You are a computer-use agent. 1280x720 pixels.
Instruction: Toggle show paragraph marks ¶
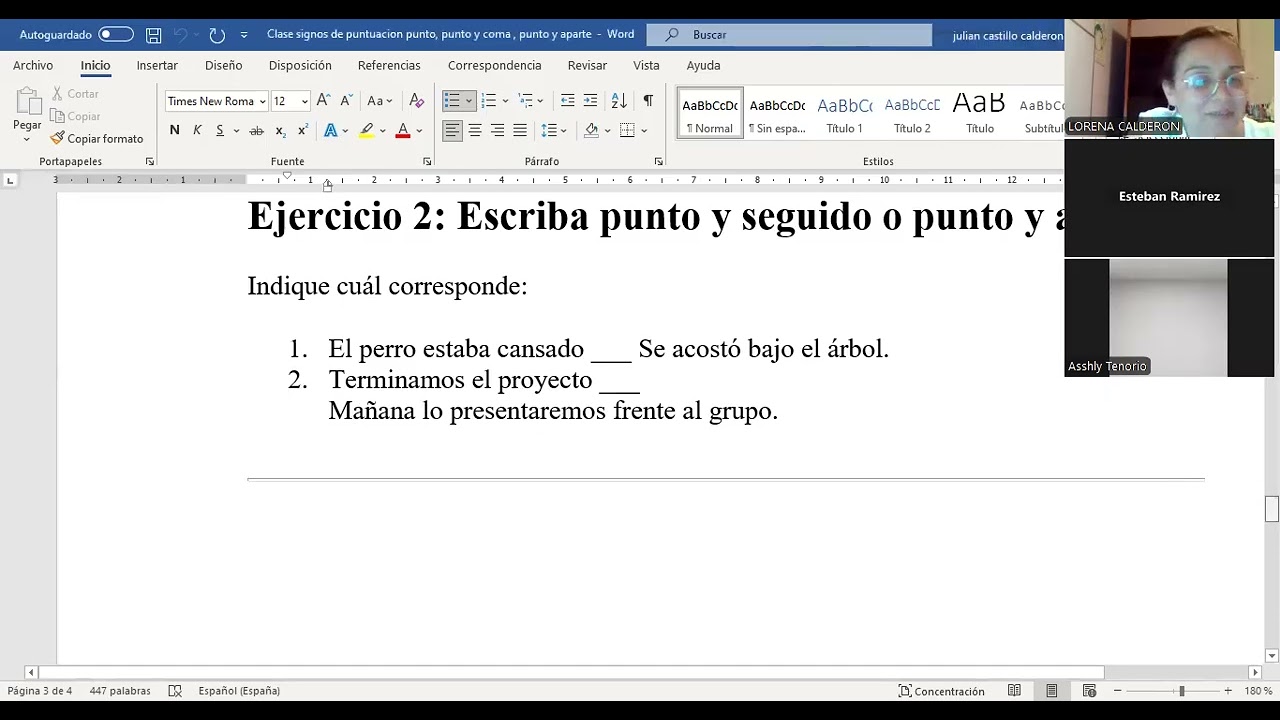coord(648,101)
